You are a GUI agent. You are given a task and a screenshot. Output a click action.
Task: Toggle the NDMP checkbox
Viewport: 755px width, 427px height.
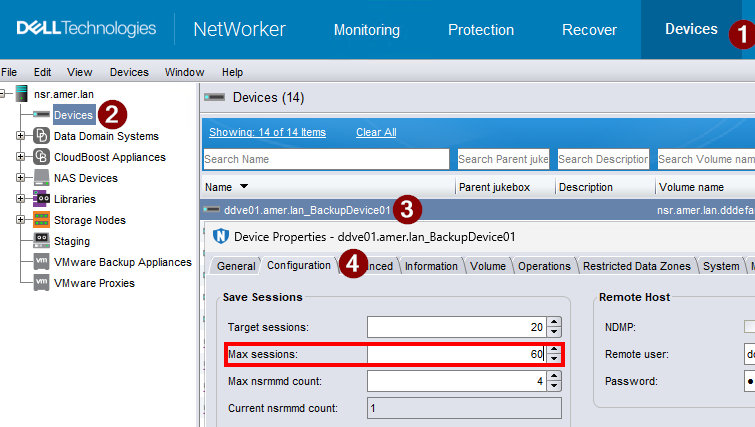(749, 326)
